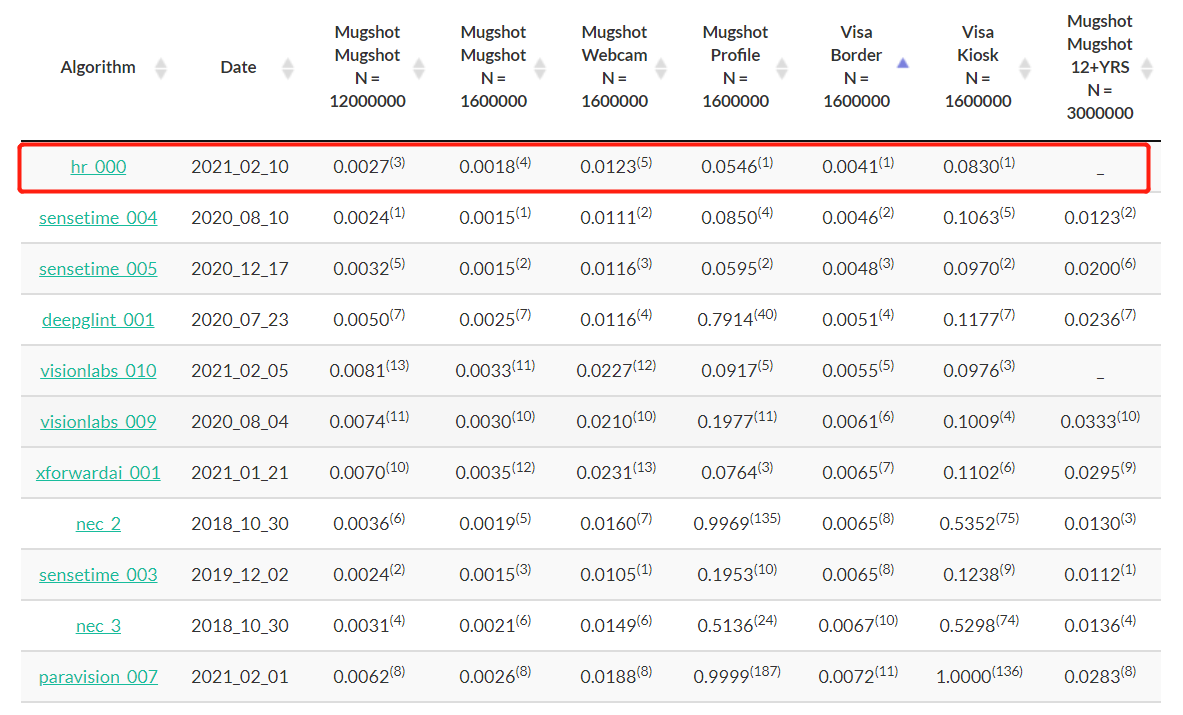Open visionlabs_010 algorithm link
Image resolution: width=1183 pixels, height=715 pixels.
coord(98,371)
